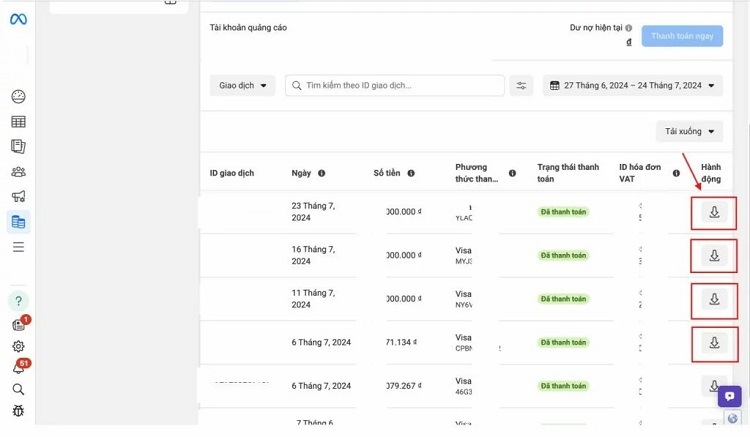Open the Billing icon highlighted in sidebar
Viewport: 750px width, 437px height.
pyautogui.click(x=18, y=222)
